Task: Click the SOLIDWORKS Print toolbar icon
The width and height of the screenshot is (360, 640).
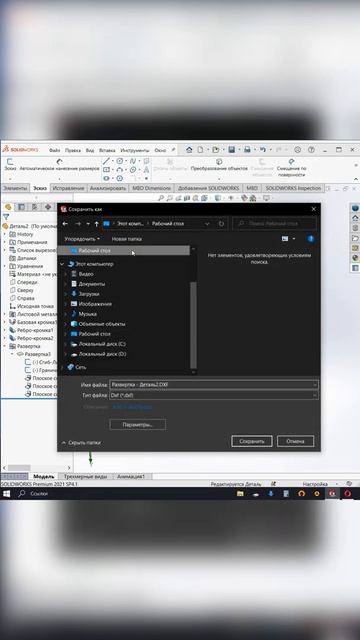Action: click(247, 150)
